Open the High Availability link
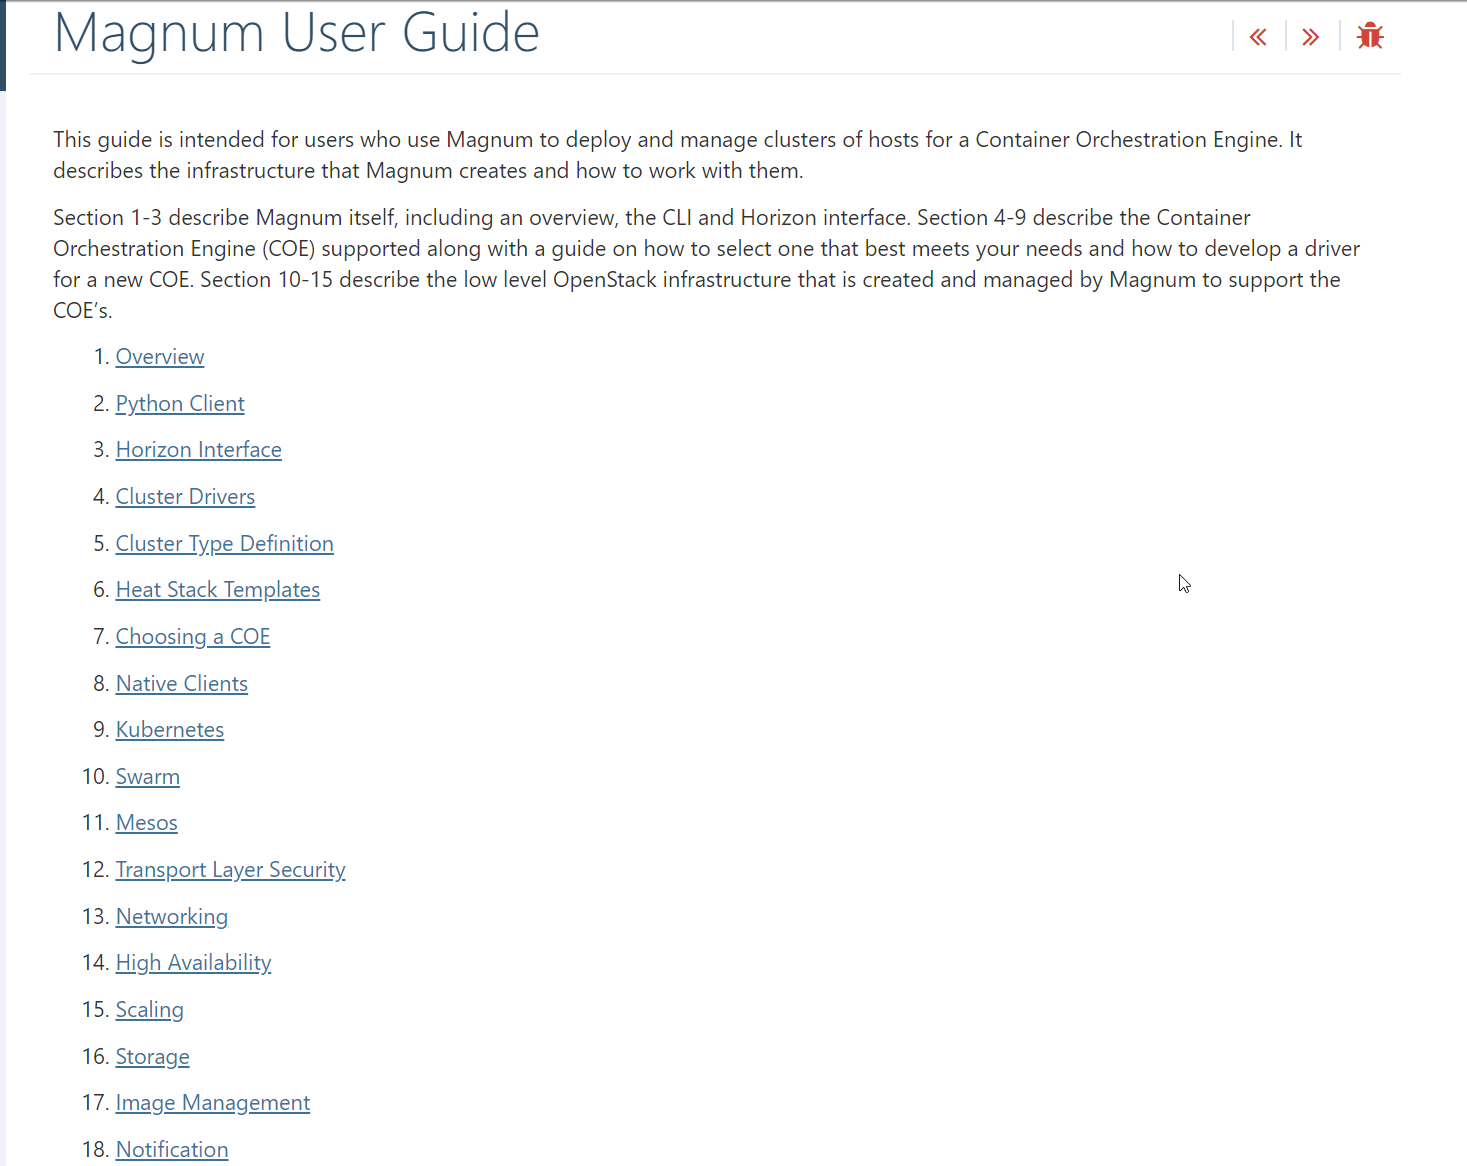 (x=194, y=963)
